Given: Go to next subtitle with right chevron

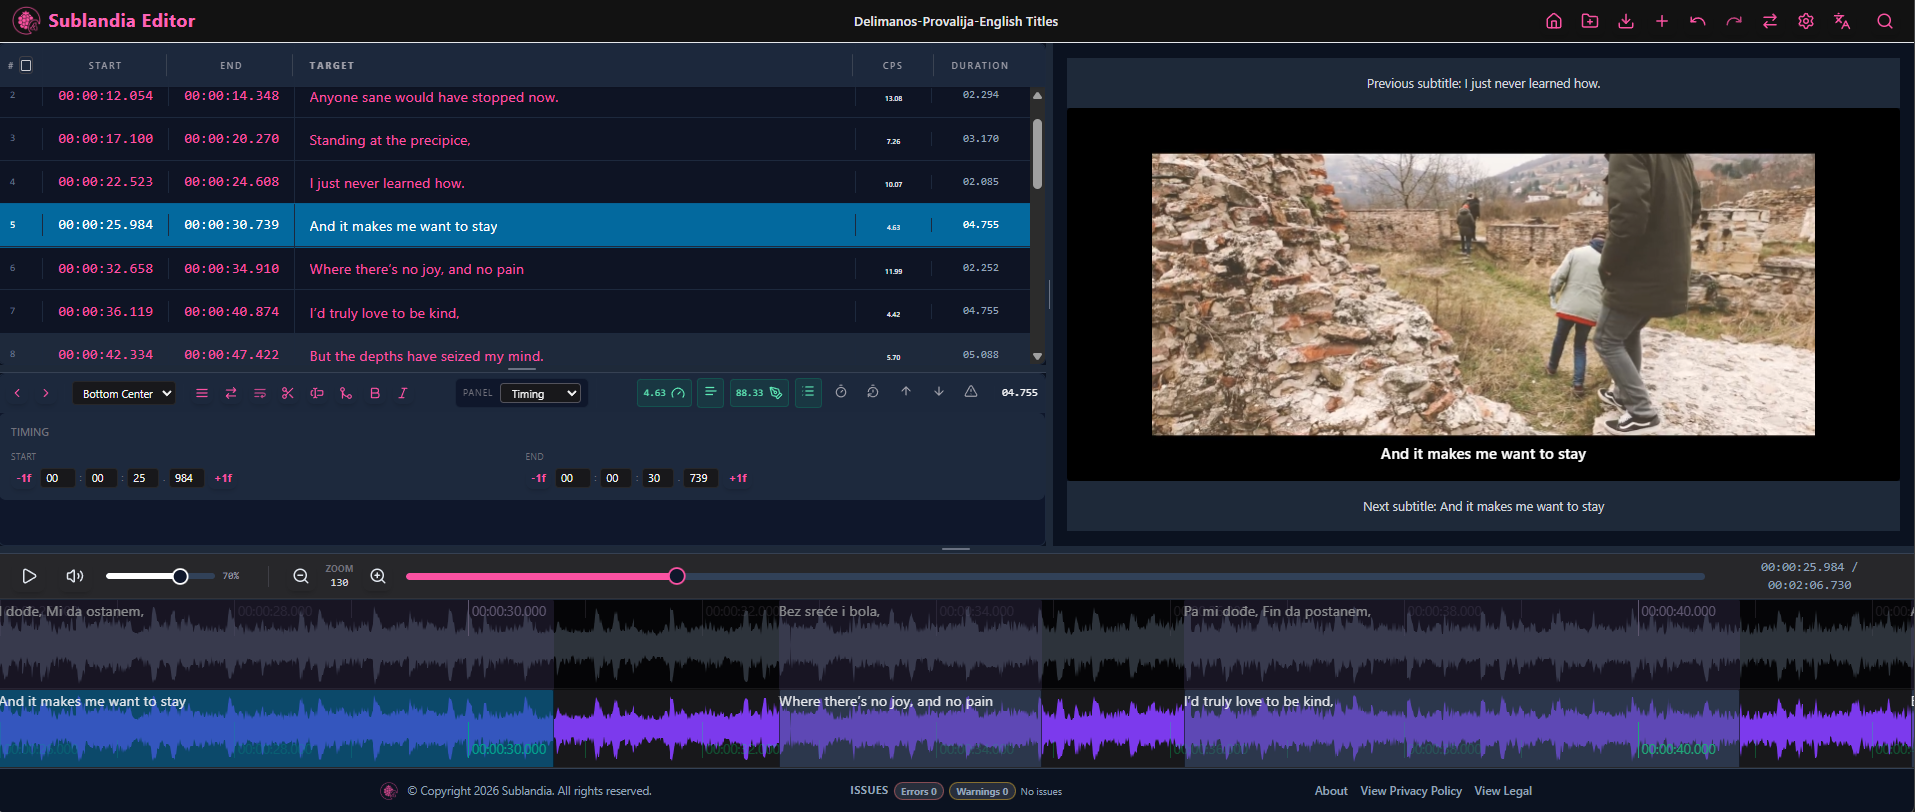Looking at the screenshot, I should [x=45, y=393].
